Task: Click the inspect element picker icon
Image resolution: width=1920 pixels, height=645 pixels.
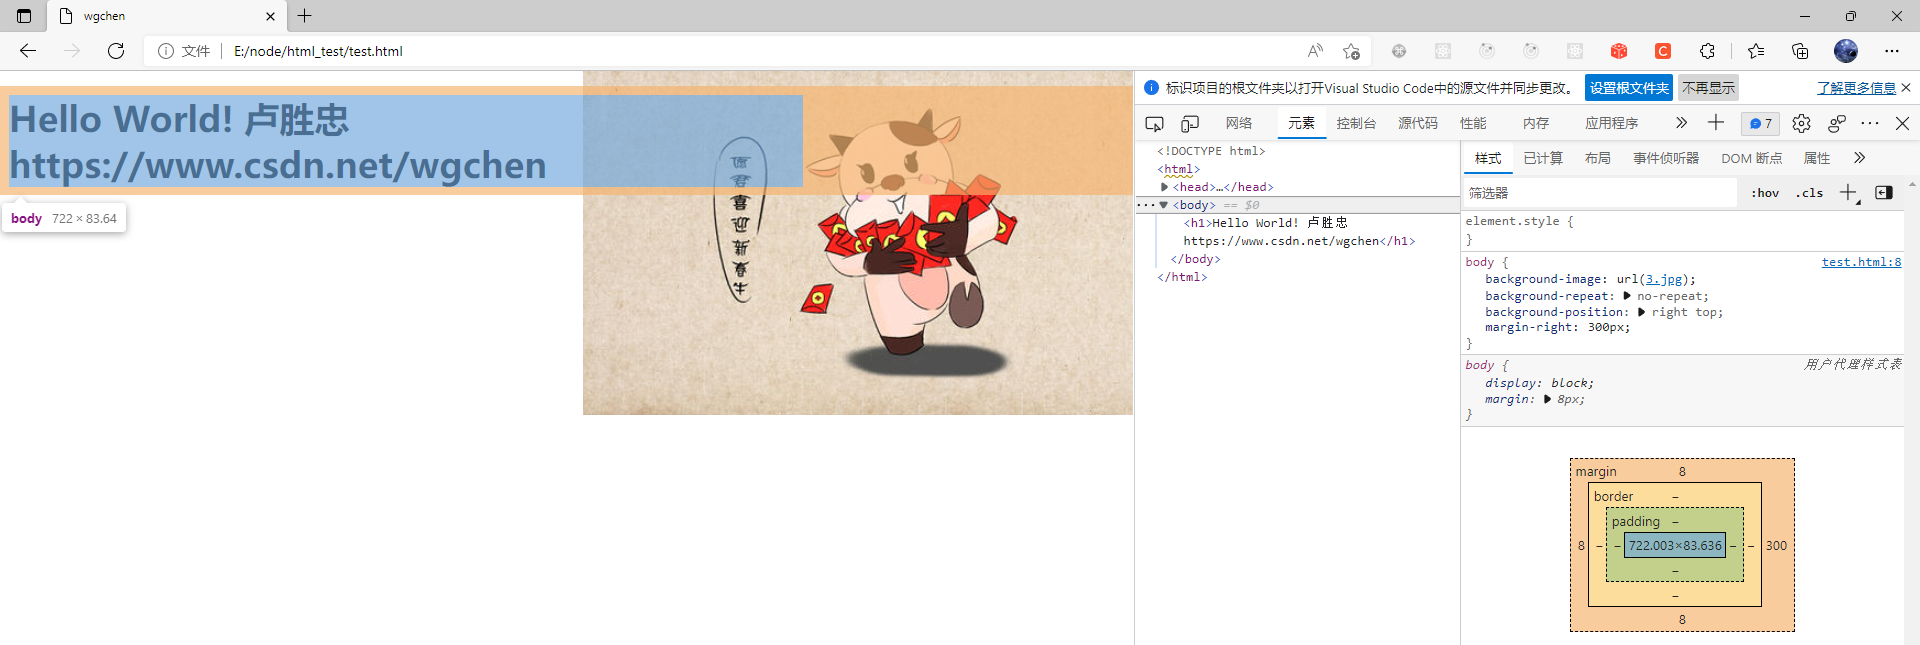Action: point(1154,124)
